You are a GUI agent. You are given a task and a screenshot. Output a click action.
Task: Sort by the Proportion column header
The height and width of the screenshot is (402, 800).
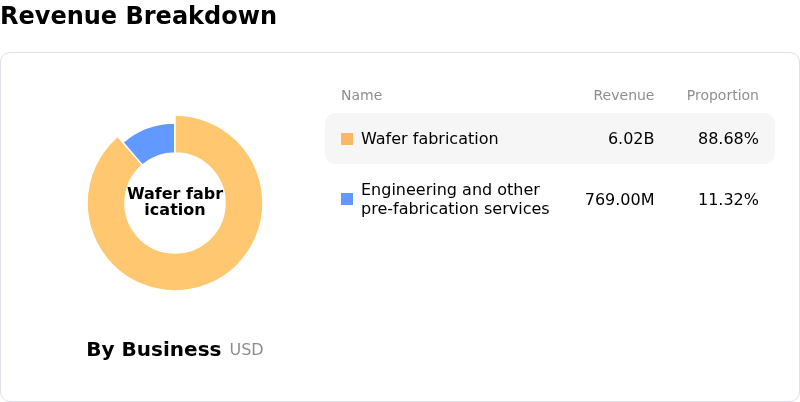click(722, 95)
